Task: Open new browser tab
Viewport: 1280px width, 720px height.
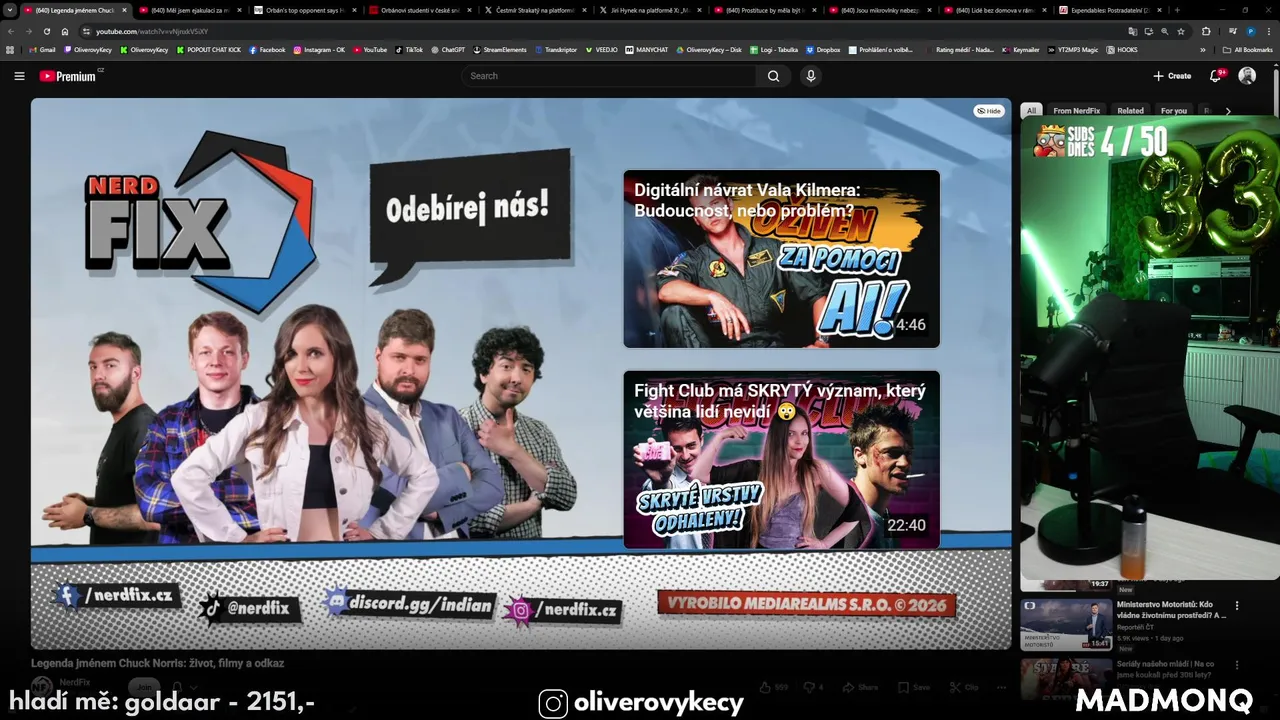Action: tap(1177, 10)
